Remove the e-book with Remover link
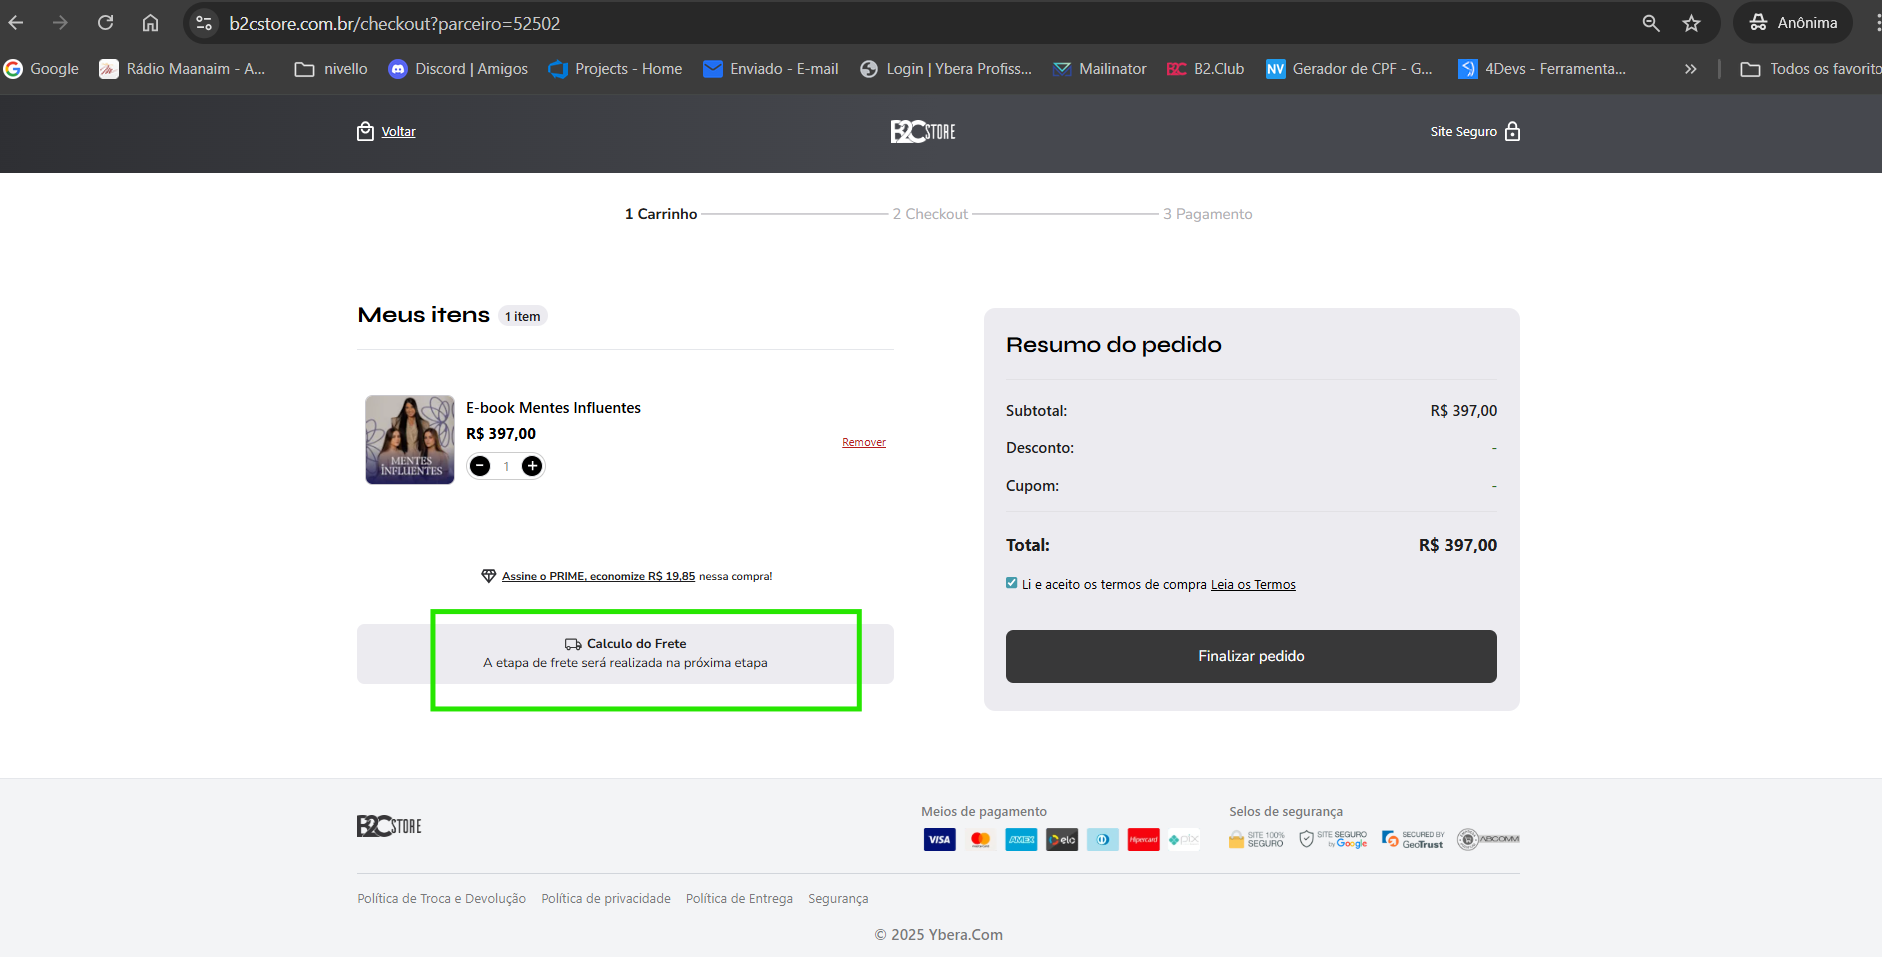 (x=864, y=442)
